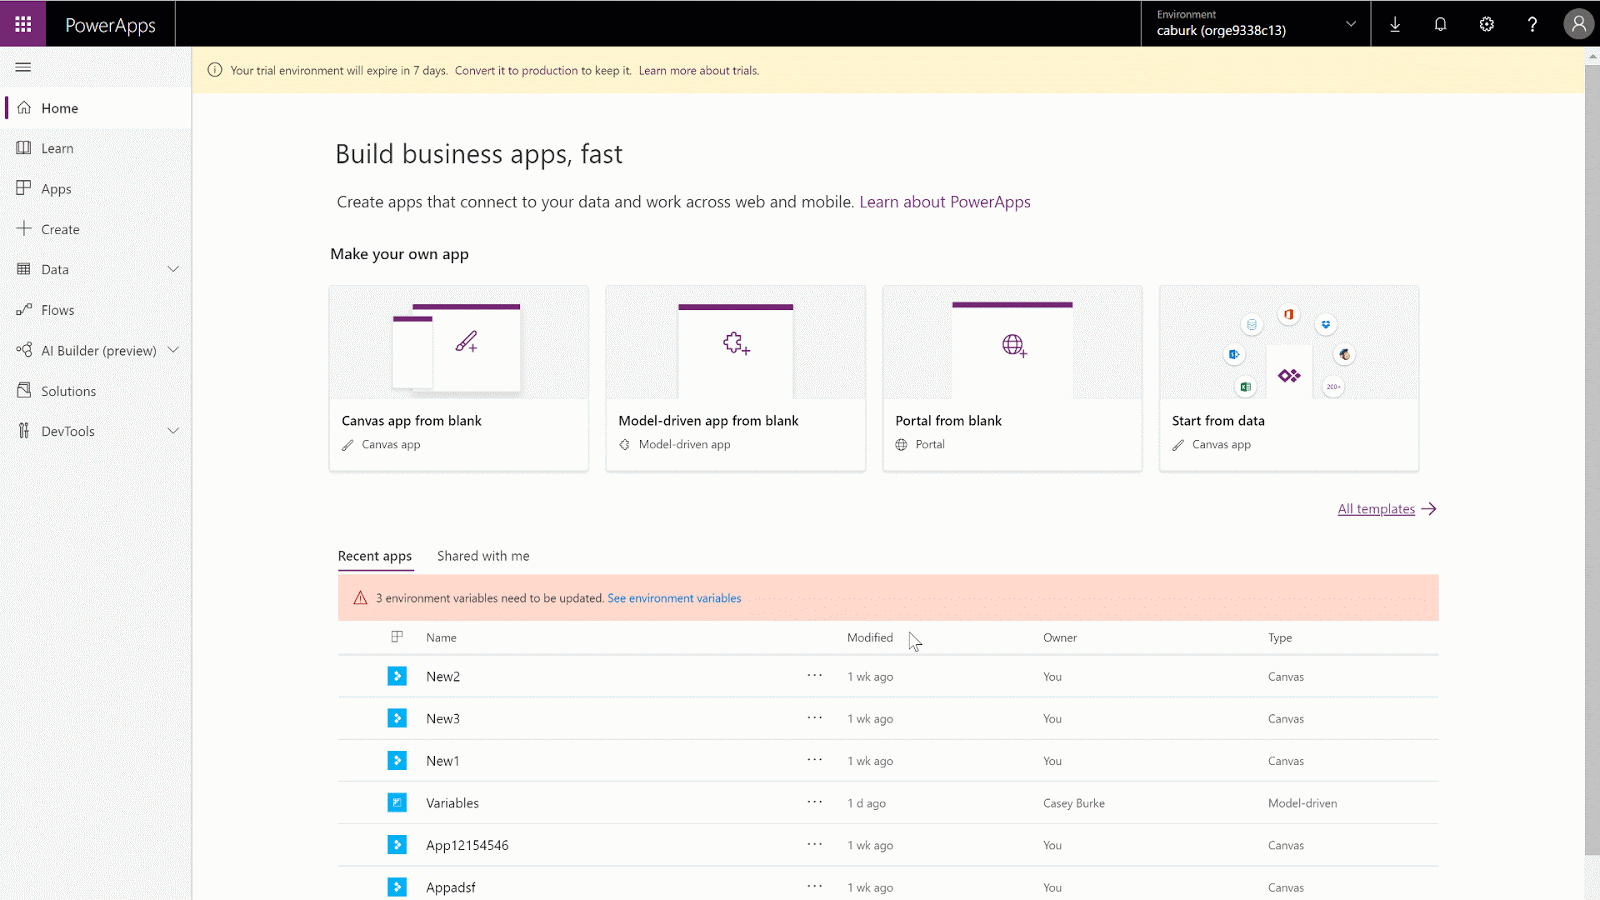The width and height of the screenshot is (1600, 900).
Task: Select Start from data card
Action: tap(1289, 378)
